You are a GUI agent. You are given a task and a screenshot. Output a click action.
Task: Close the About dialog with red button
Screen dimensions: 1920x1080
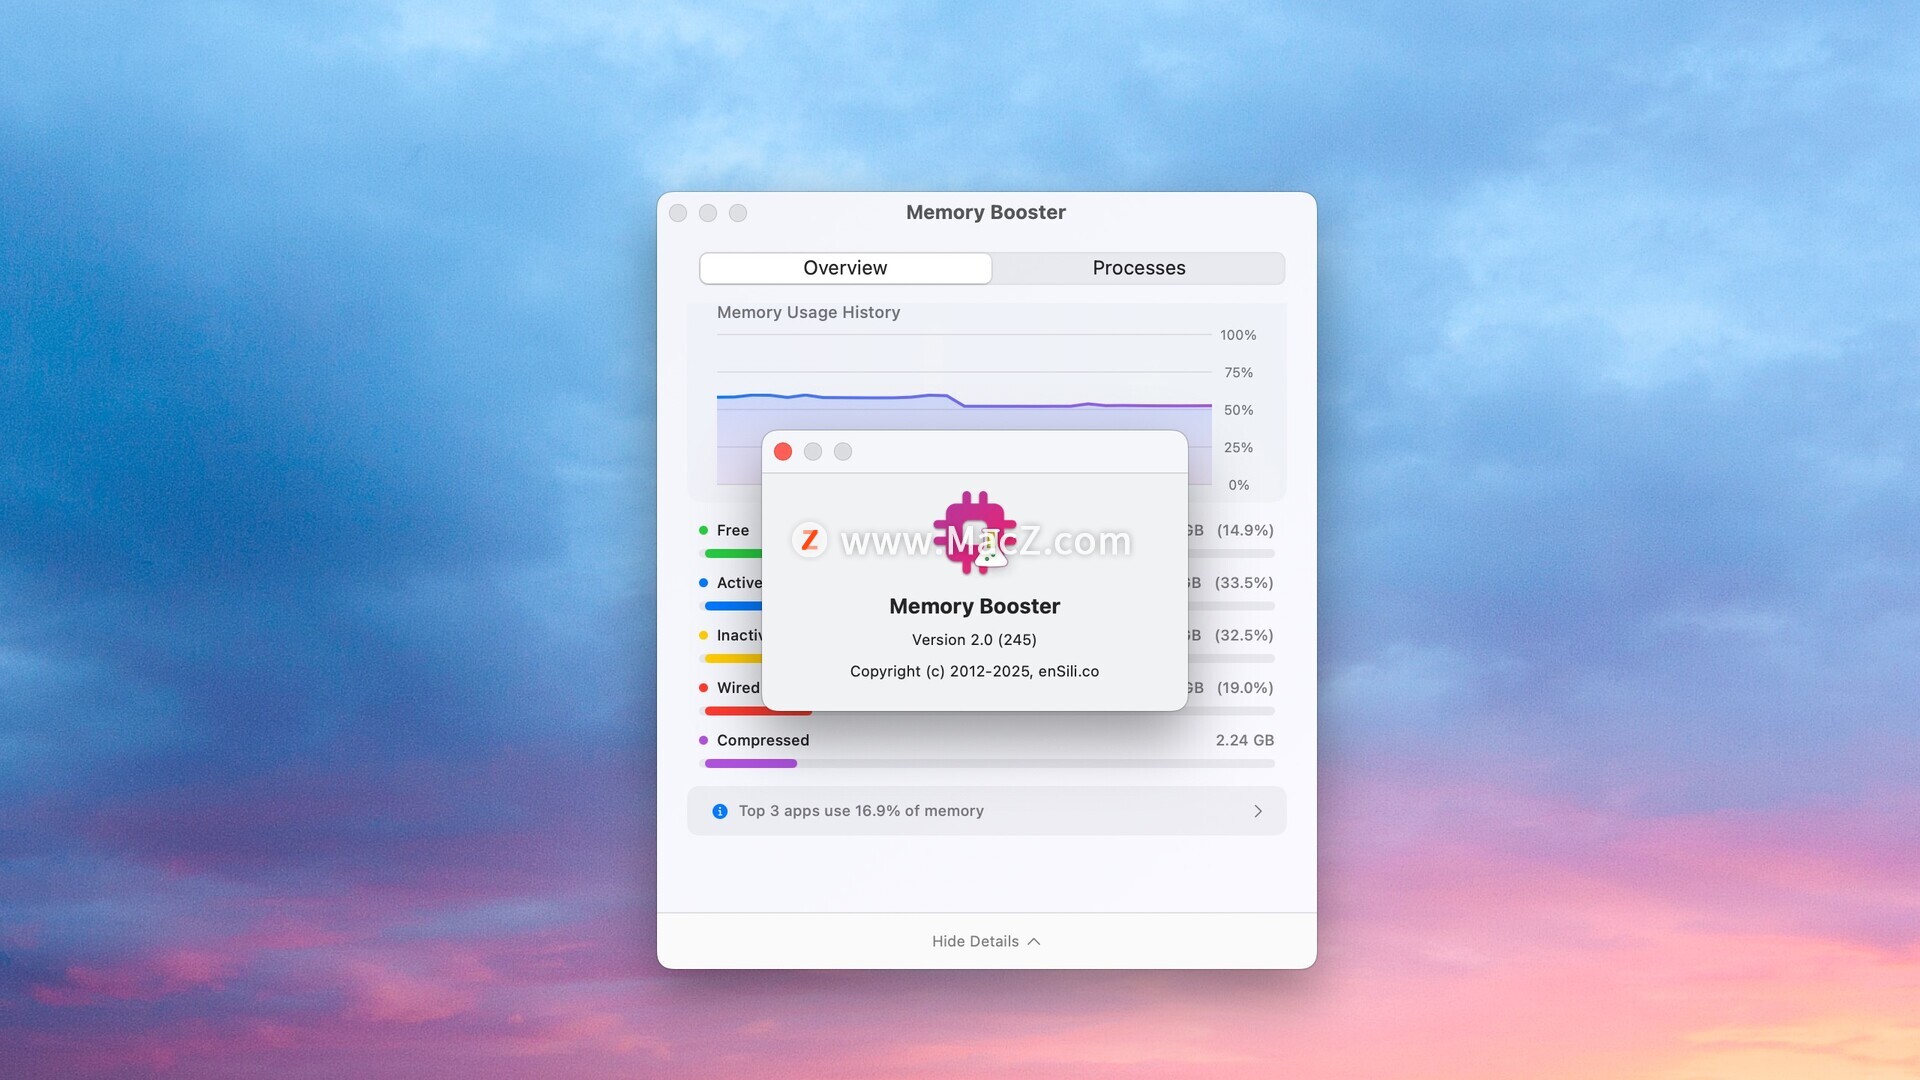783,452
